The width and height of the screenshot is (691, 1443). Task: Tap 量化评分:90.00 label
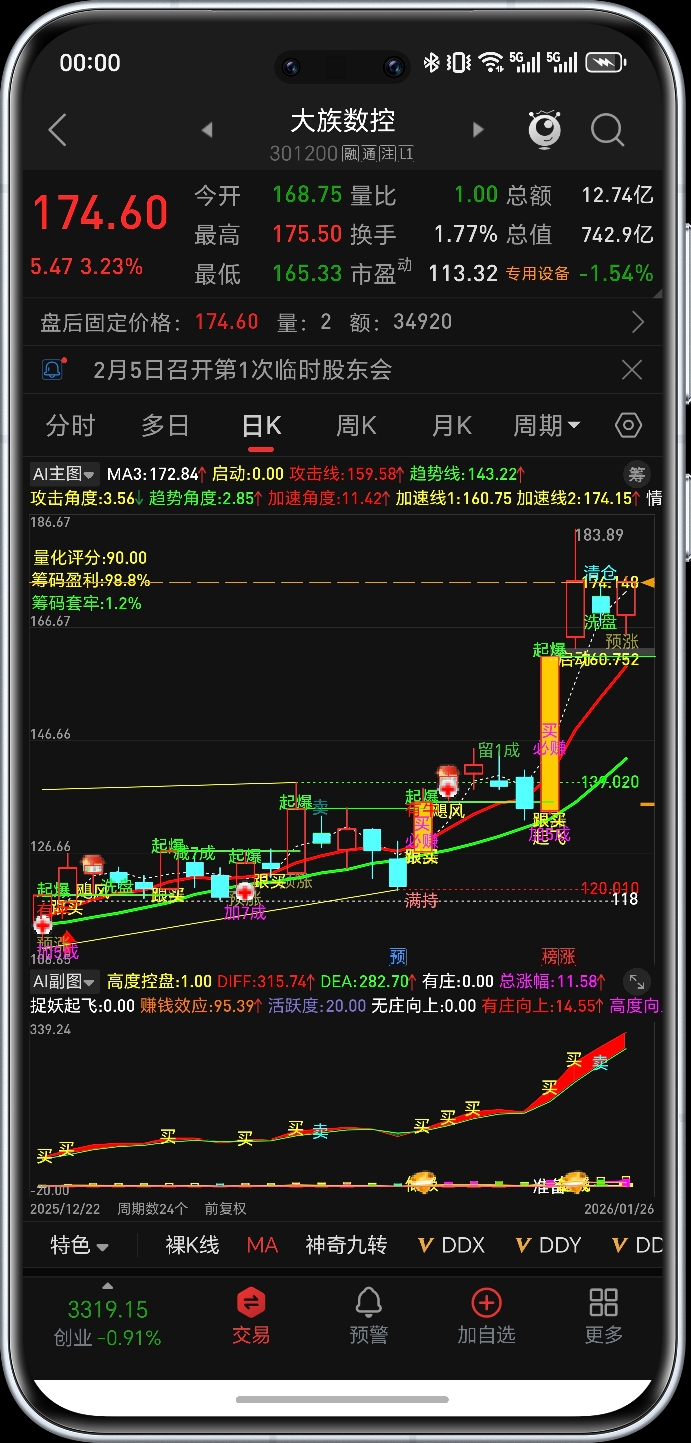pyautogui.click(x=90, y=558)
